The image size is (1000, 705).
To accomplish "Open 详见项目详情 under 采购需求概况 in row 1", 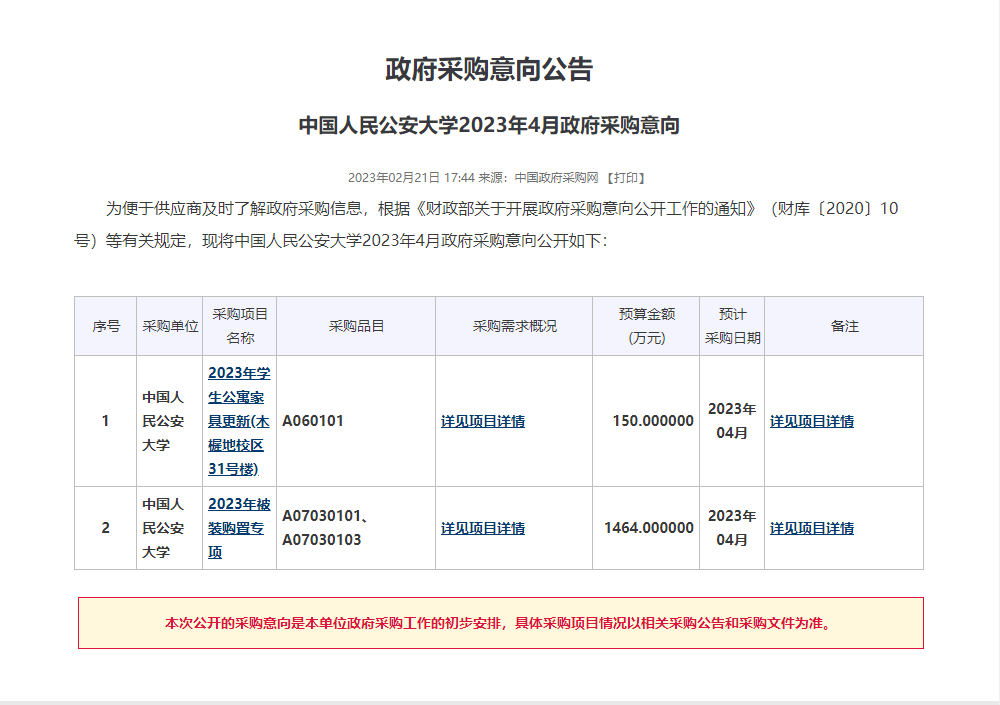I will point(483,421).
